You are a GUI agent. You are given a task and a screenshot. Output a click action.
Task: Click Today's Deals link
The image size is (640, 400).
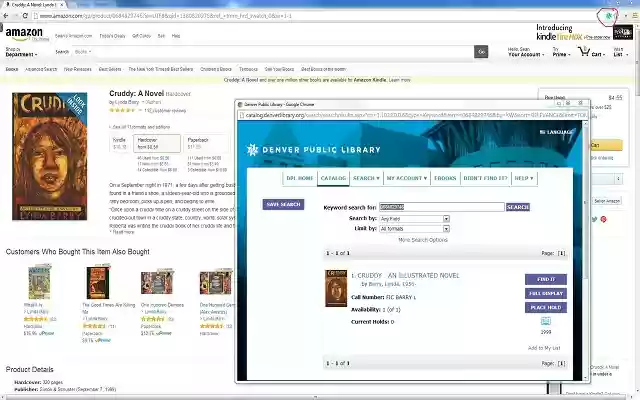point(112,36)
